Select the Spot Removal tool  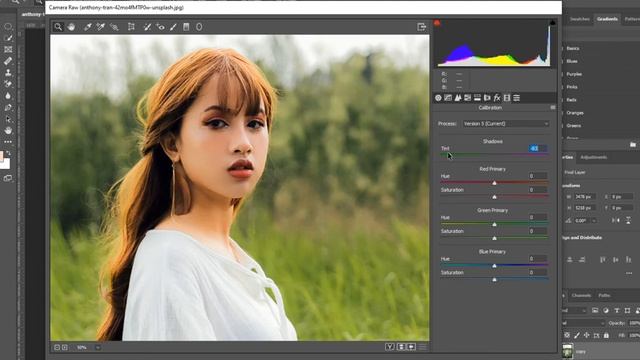point(147,27)
